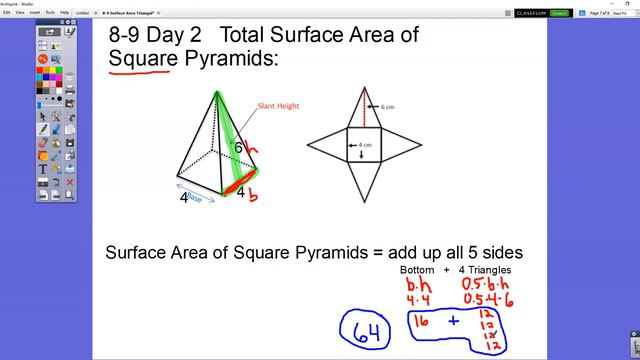Open the View menu
Image resolution: width=640 pixels, height=360 pixels.
[20, 13]
